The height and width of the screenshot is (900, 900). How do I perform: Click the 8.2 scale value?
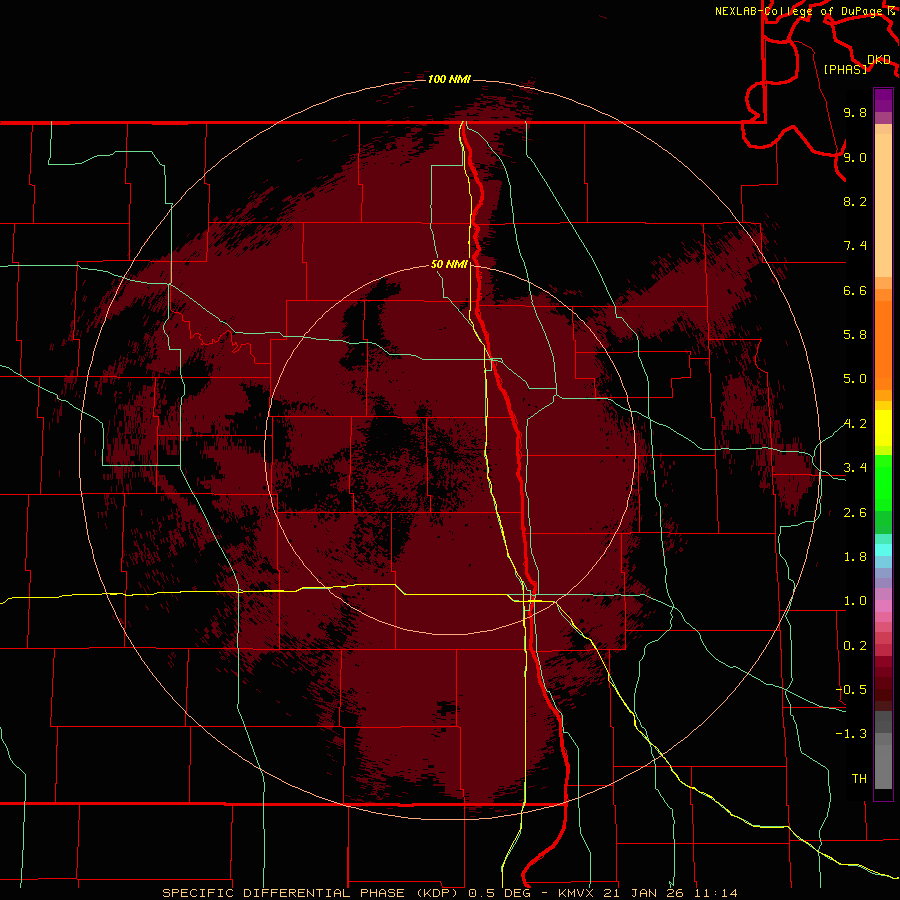[855, 201]
